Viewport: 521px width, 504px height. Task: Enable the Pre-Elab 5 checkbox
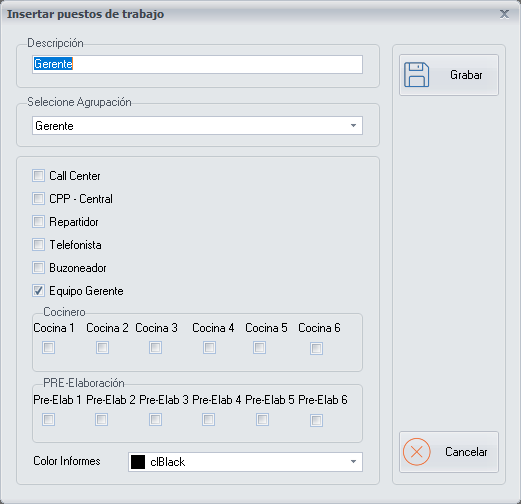pos(262,419)
